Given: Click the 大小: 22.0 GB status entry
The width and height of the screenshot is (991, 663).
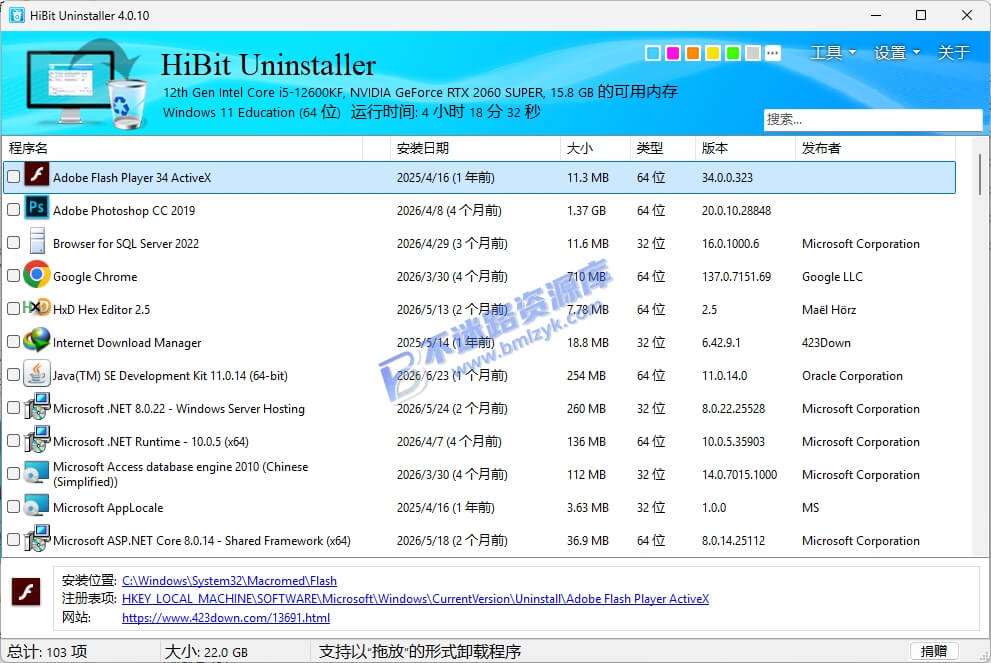Looking at the screenshot, I should 206,652.
